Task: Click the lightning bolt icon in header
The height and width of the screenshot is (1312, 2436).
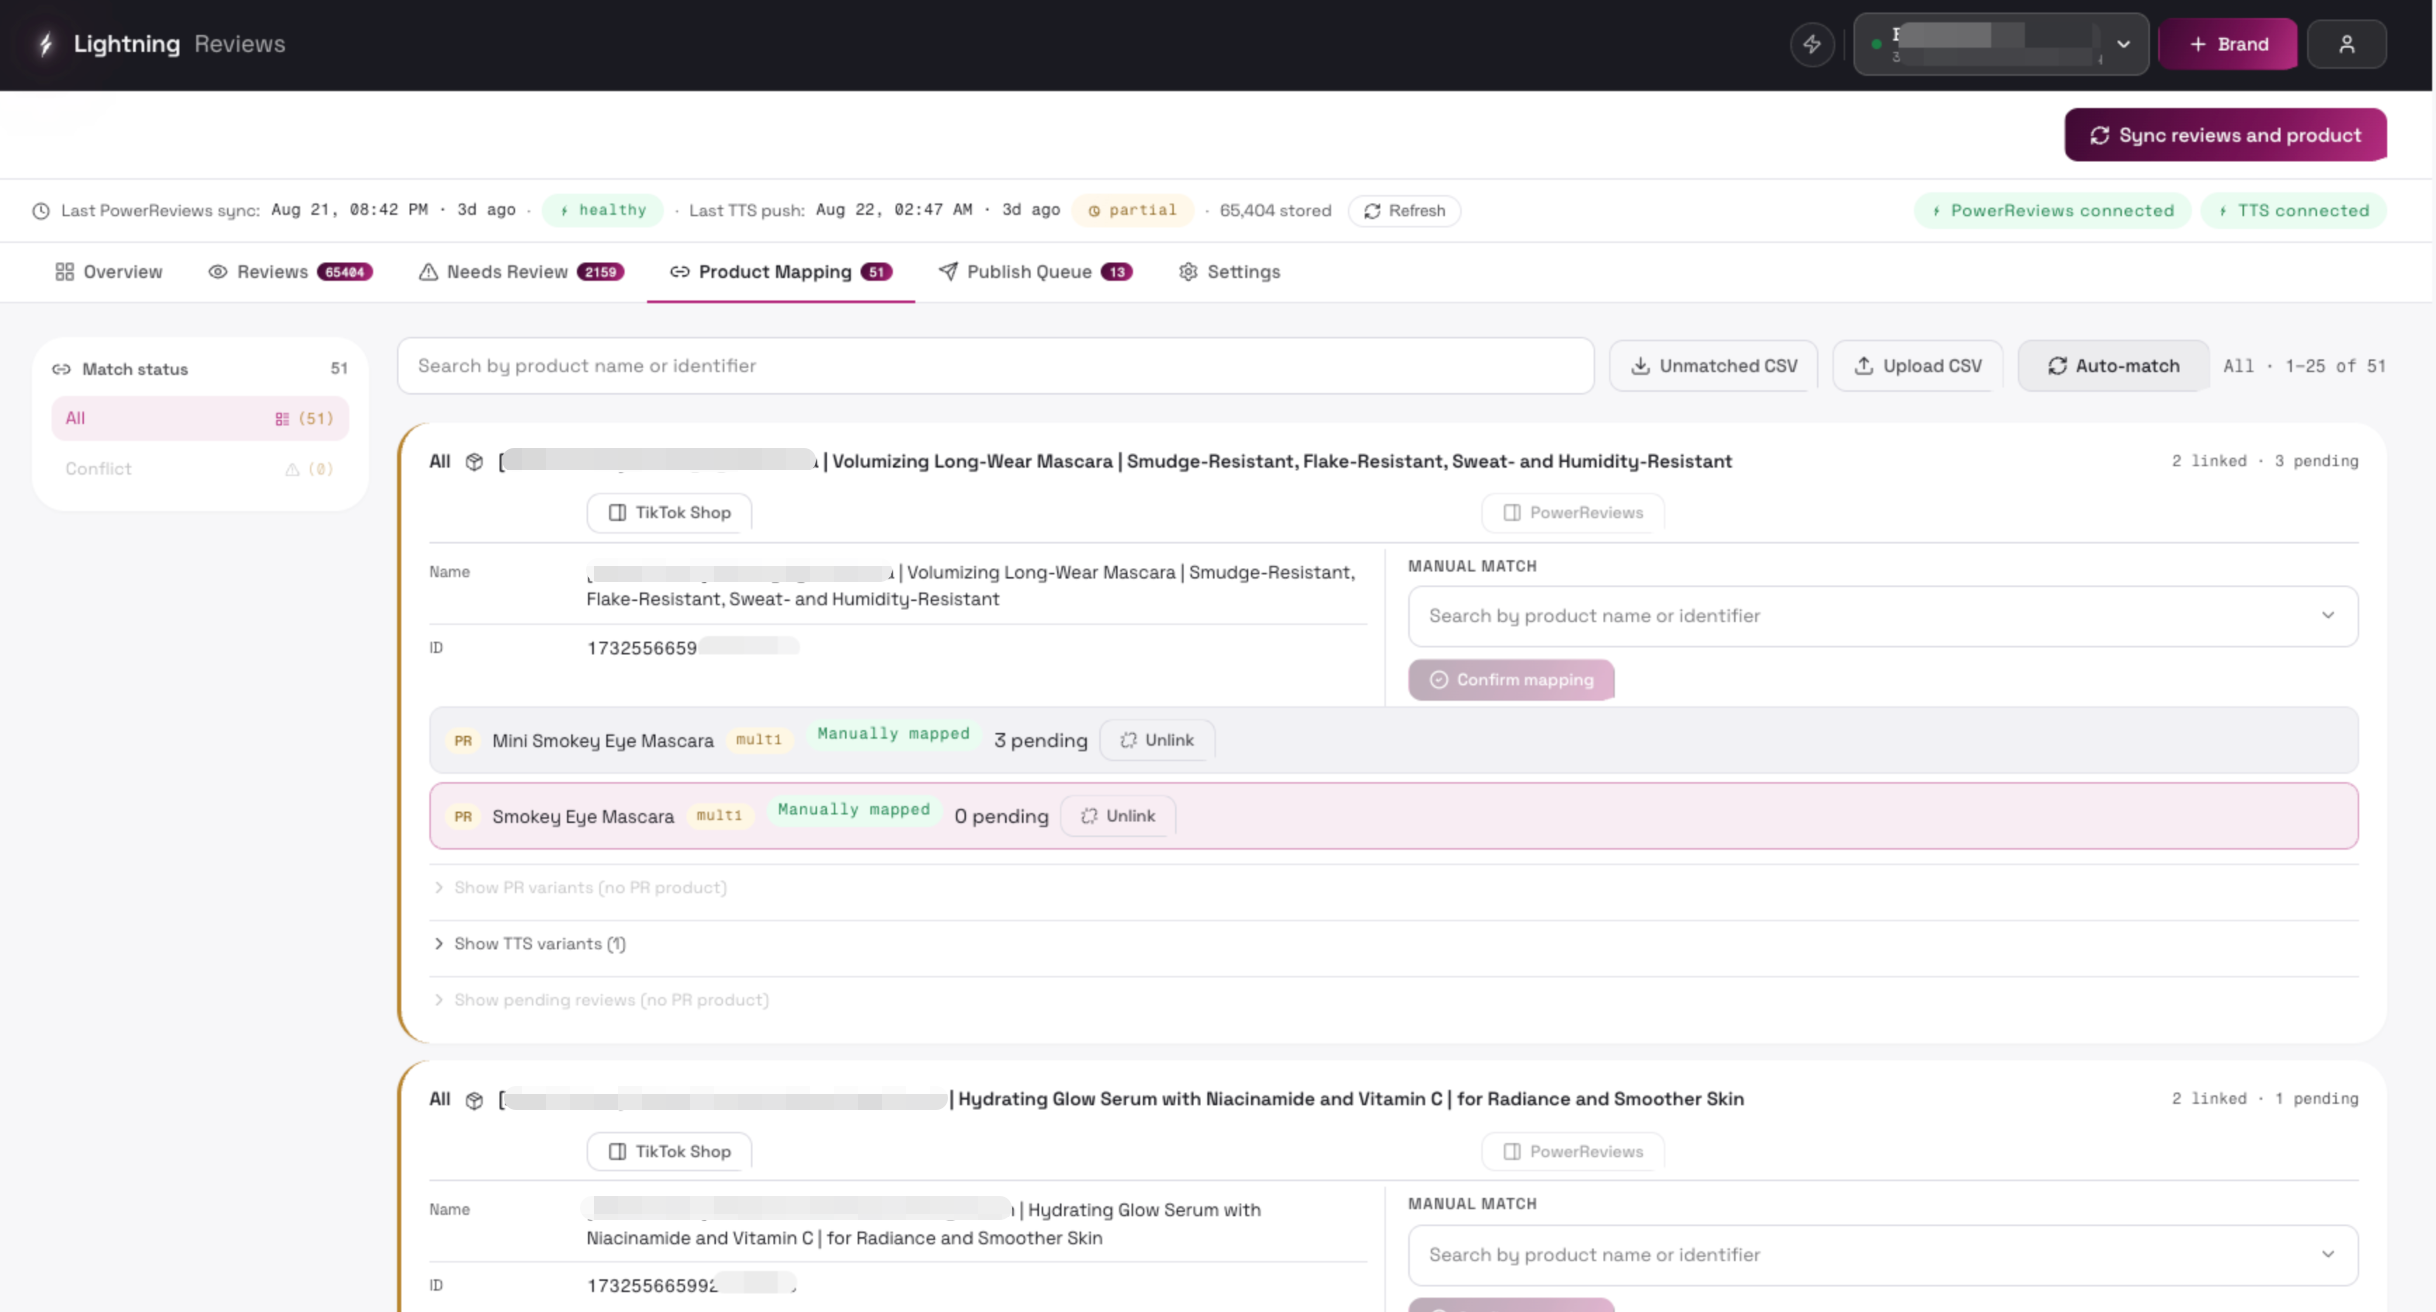Action: 1812,44
